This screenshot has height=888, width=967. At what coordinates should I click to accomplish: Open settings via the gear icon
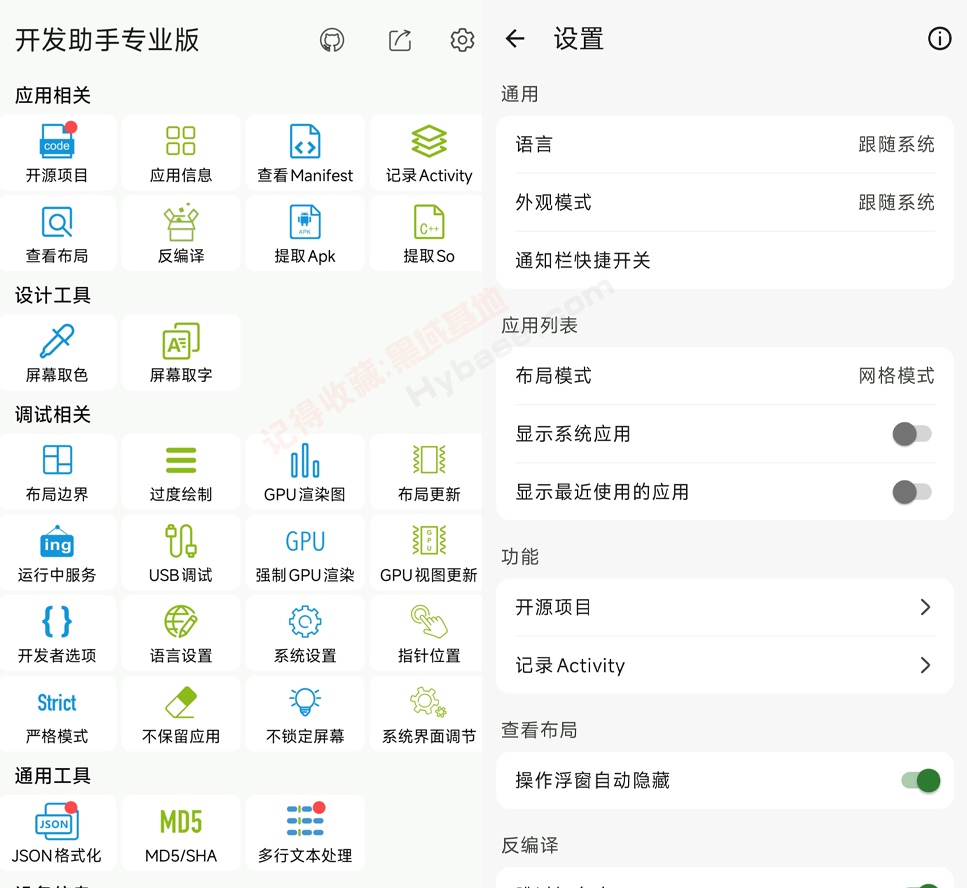click(462, 40)
